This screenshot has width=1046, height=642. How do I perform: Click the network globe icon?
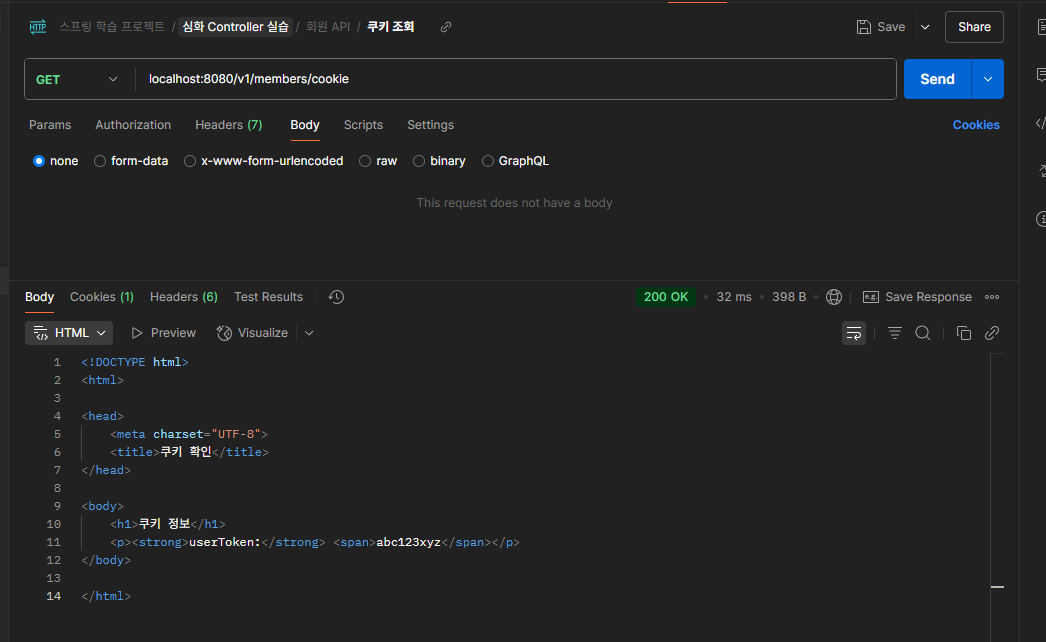click(834, 297)
